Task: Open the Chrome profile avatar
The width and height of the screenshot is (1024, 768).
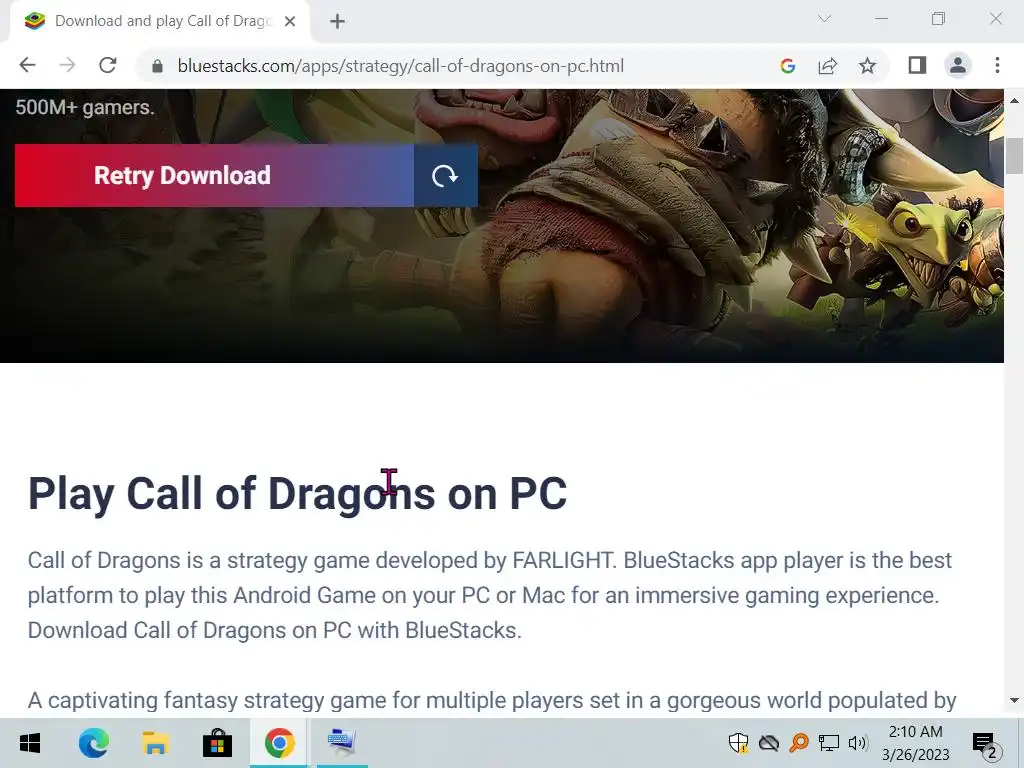Action: coord(958,65)
